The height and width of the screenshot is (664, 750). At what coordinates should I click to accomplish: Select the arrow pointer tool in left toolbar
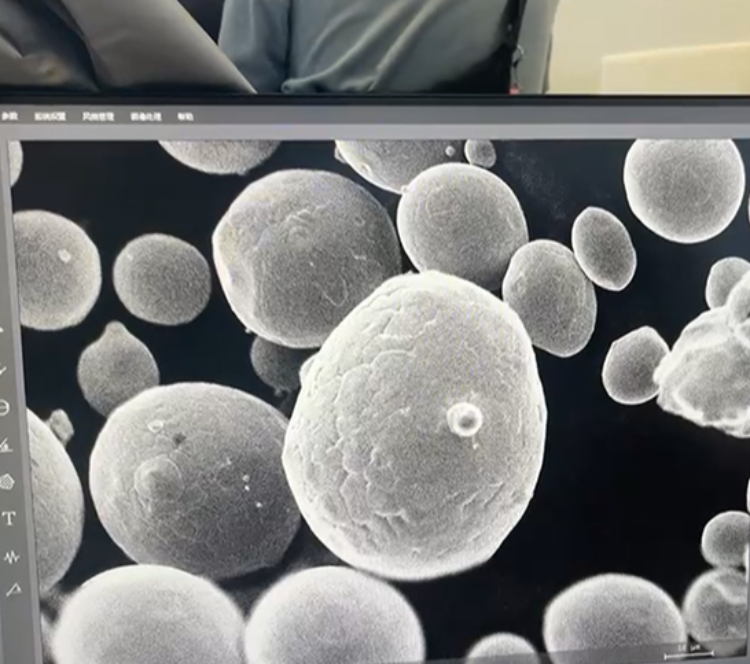pyautogui.click(x=1, y=331)
